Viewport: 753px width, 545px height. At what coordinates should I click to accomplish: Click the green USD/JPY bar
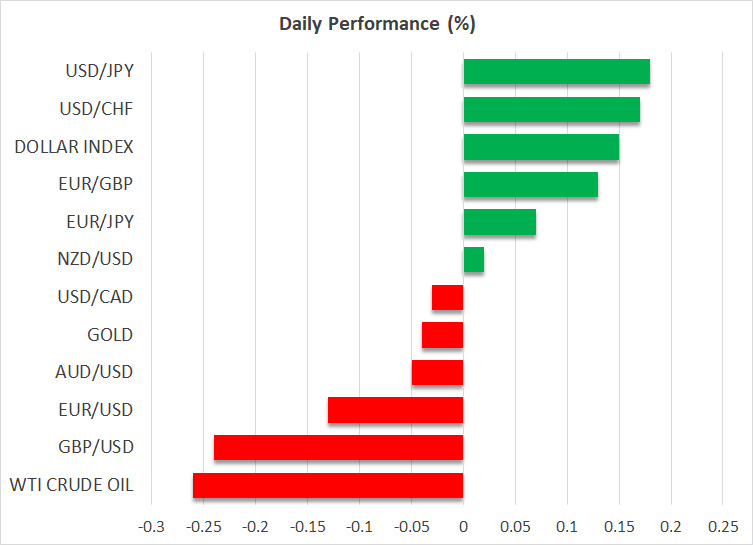(x=556, y=72)
